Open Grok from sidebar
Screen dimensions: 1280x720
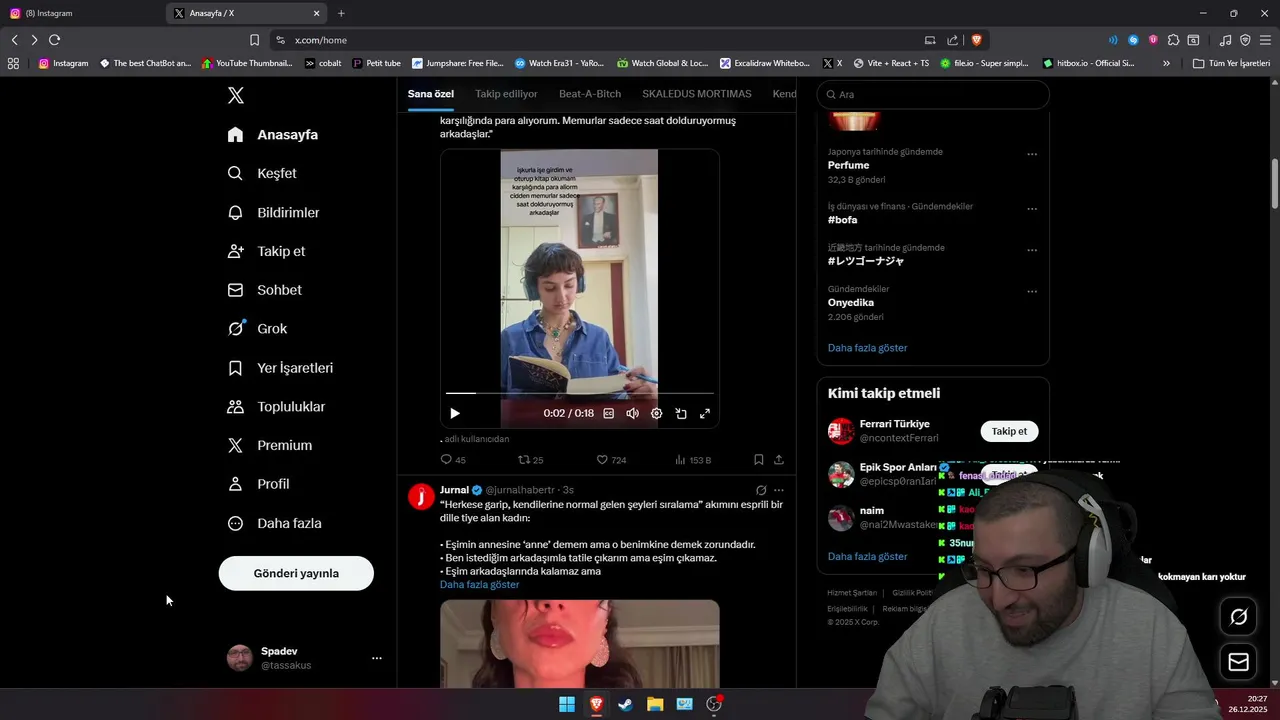[x=258, y=328]
